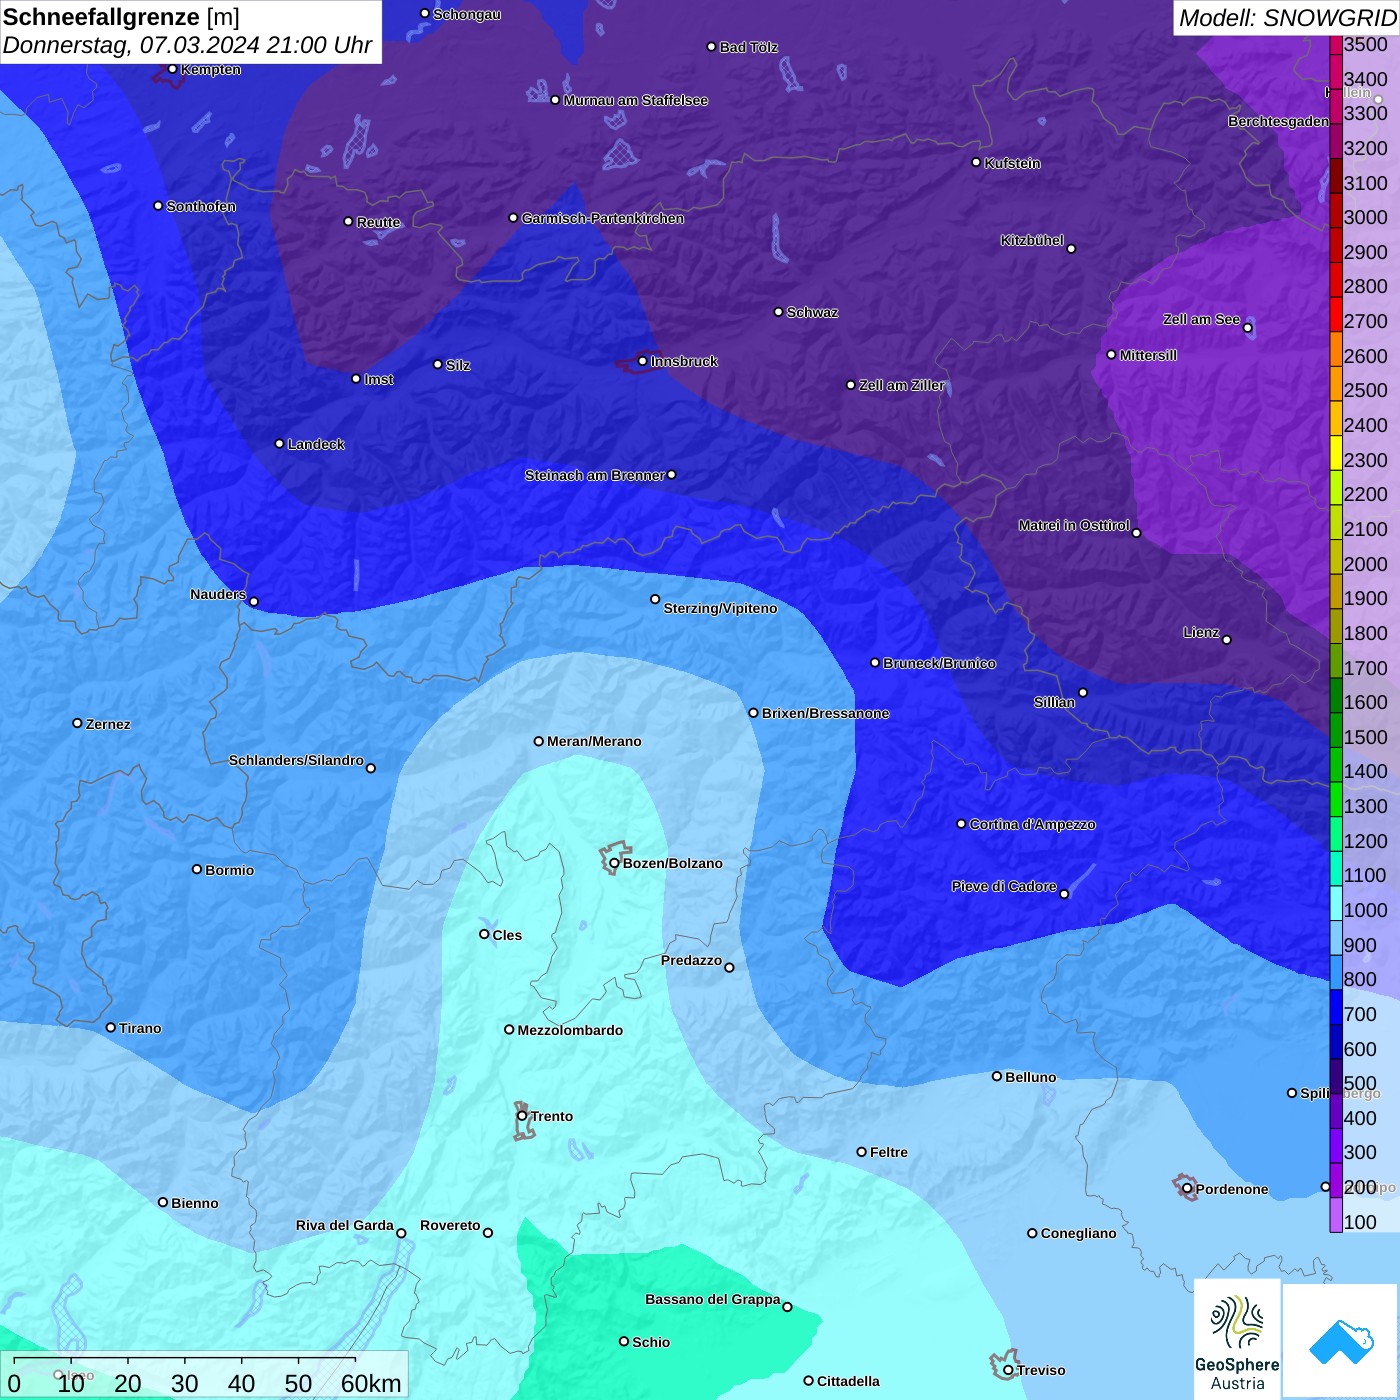Select the Bormio location marker
Screen dimensions: 1400x1400
click(197, 869)
